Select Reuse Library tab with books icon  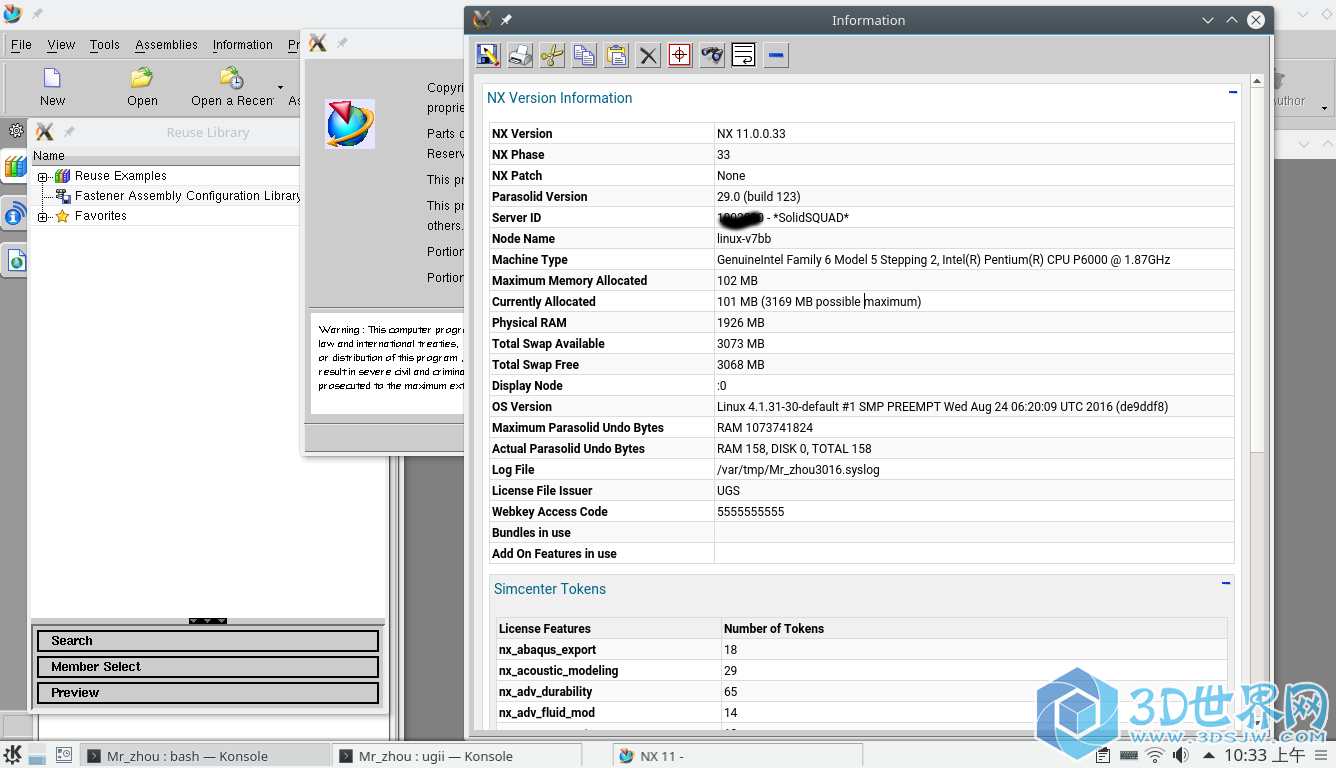click(x=15, y=167)
